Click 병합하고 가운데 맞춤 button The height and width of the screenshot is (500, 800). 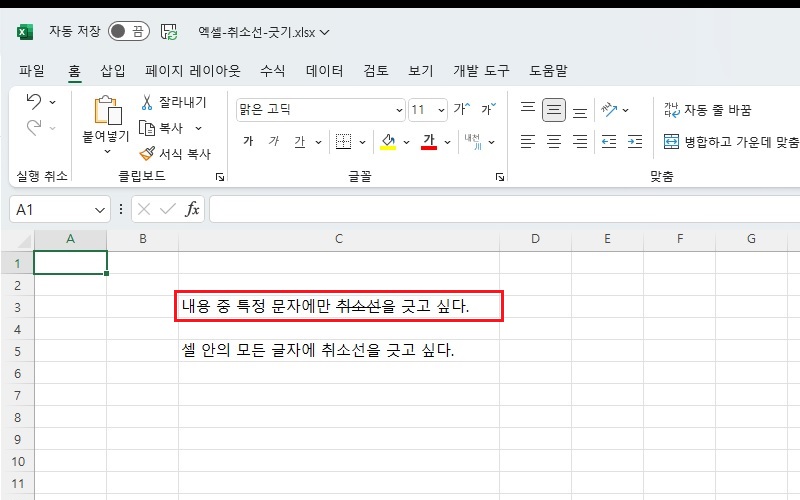click(731, 142)
